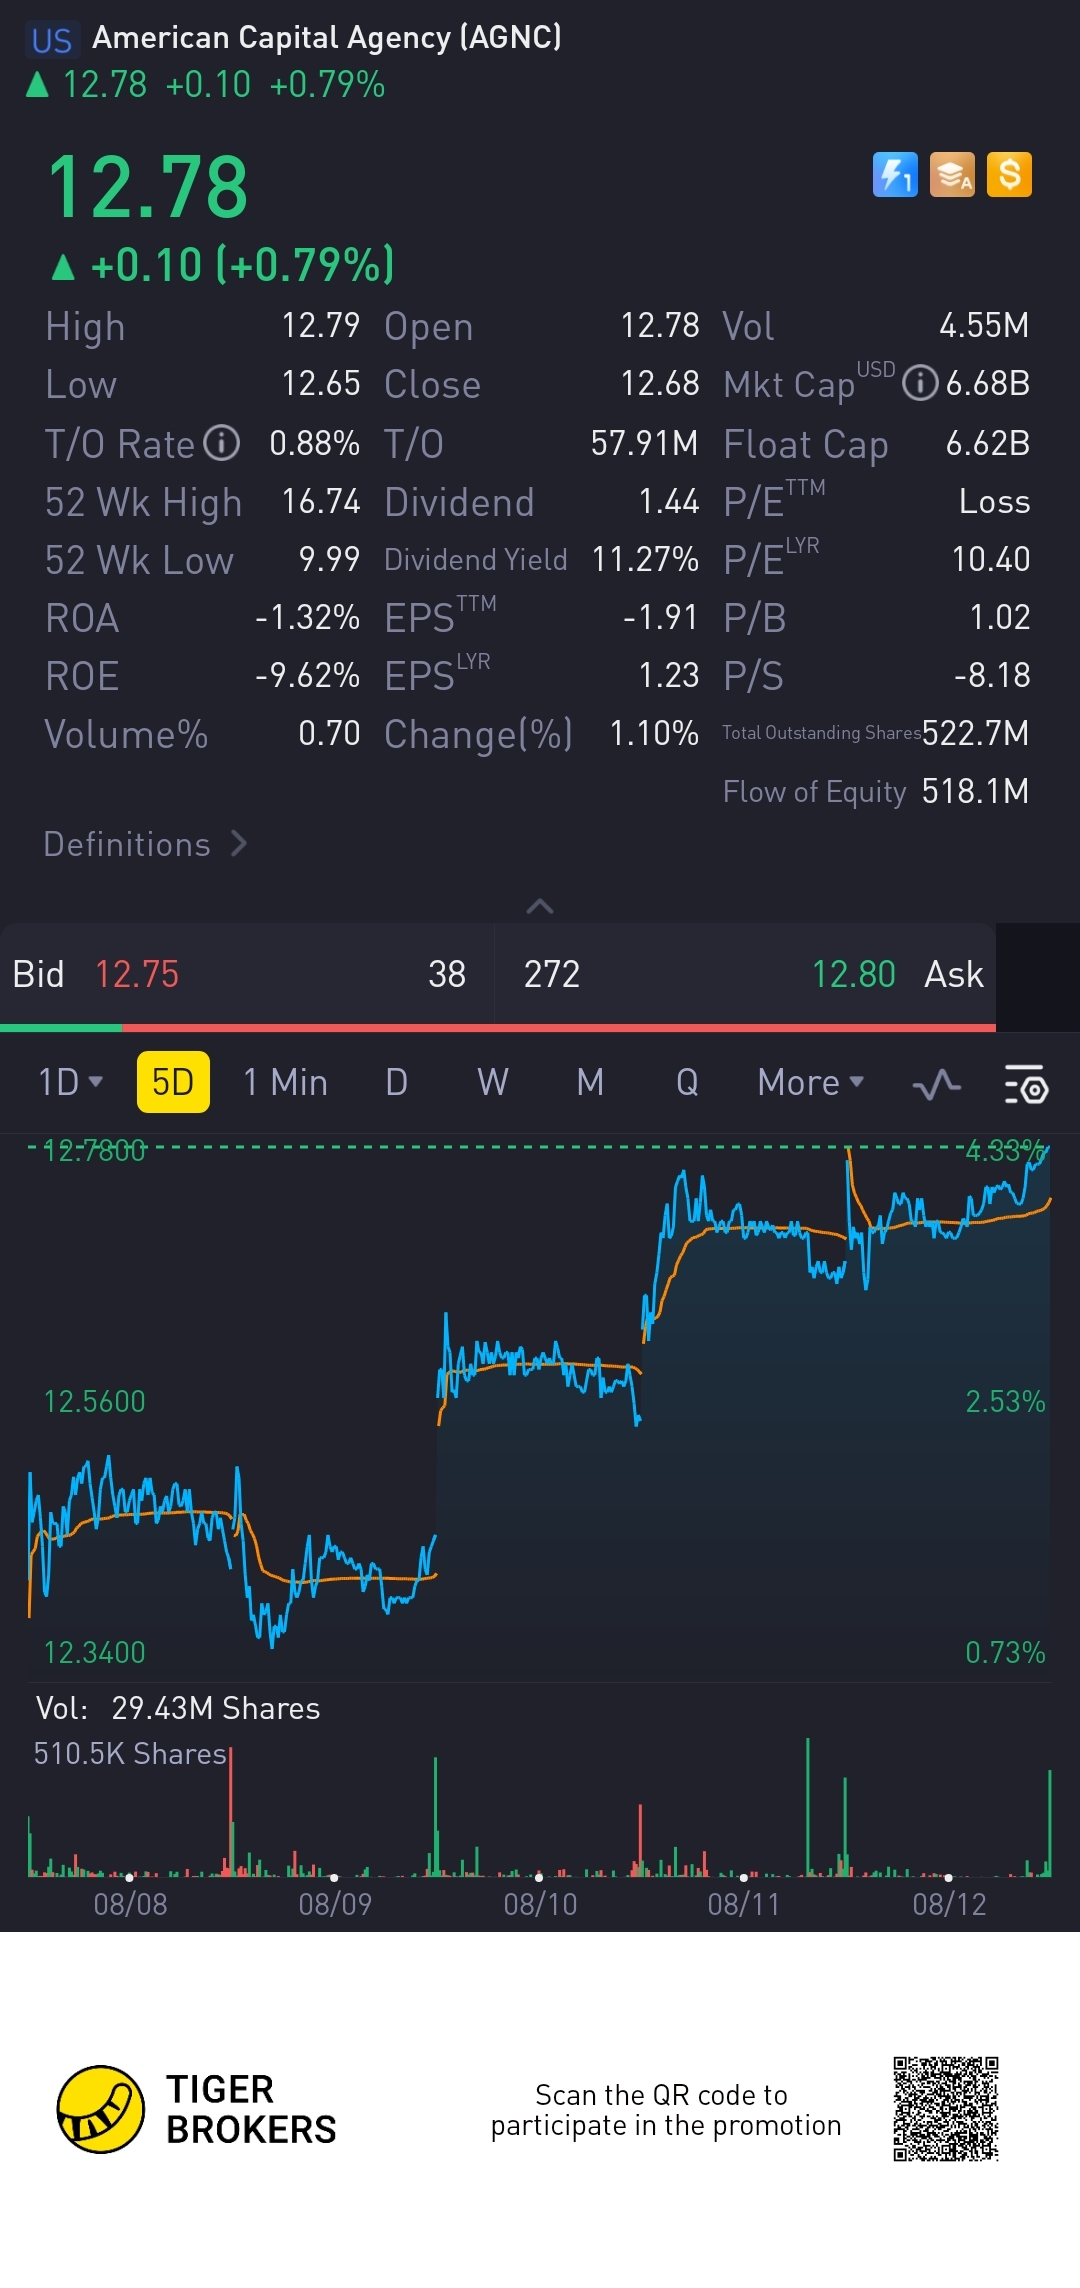The height and width of the screenshot is (2288, 1080).
Task: Tap the large 12.78 price
Action: click(148, 188)
